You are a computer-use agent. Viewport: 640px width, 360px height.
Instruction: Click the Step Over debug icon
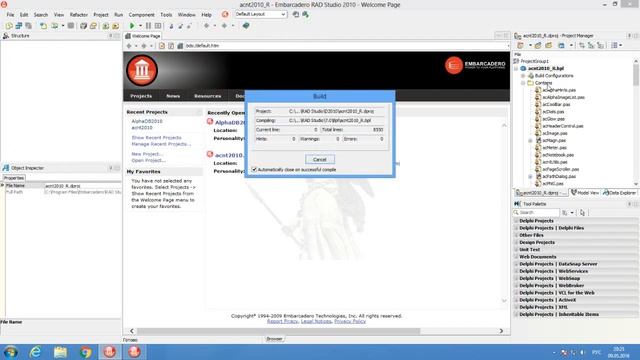(x=180, y=26)
